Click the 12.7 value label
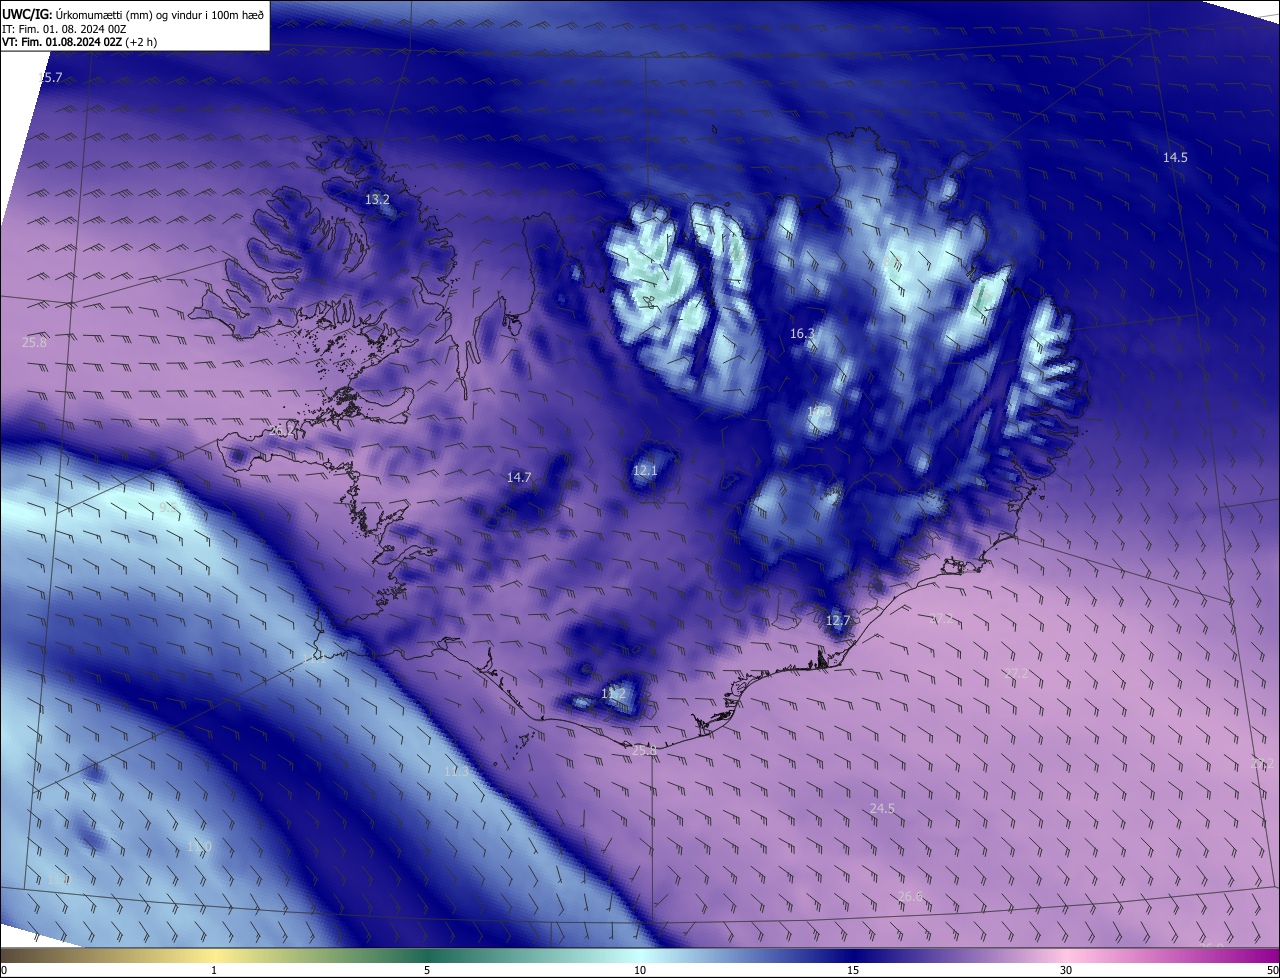This screenshot has width=1280, height=978. 838,621
